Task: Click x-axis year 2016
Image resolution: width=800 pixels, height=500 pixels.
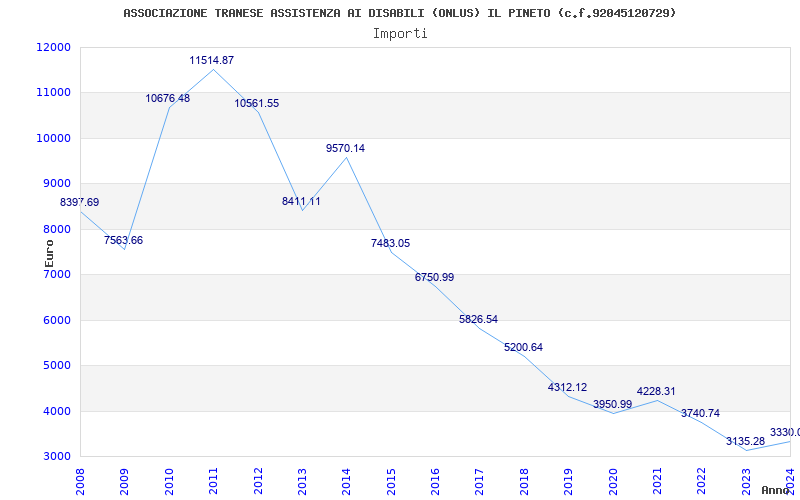Action: pyautogui.click(x=435, y=481)
